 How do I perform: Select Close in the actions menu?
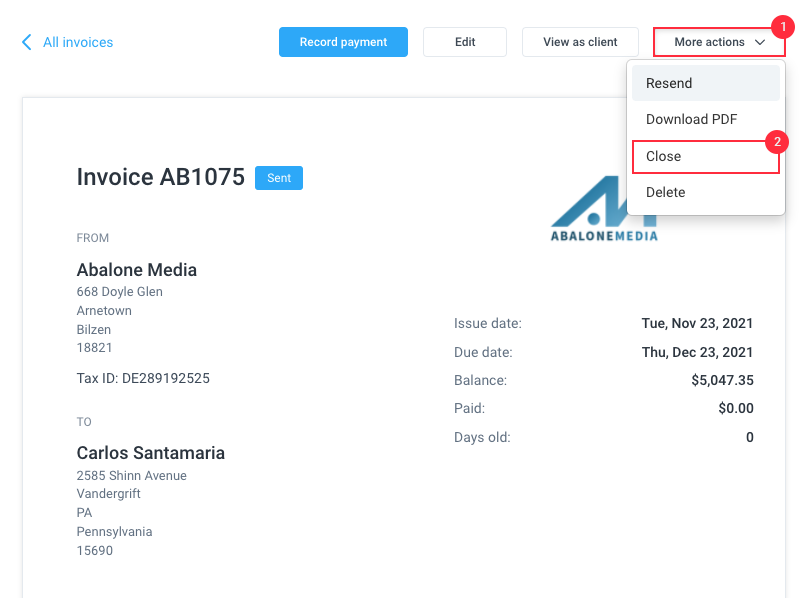(705, 156)
